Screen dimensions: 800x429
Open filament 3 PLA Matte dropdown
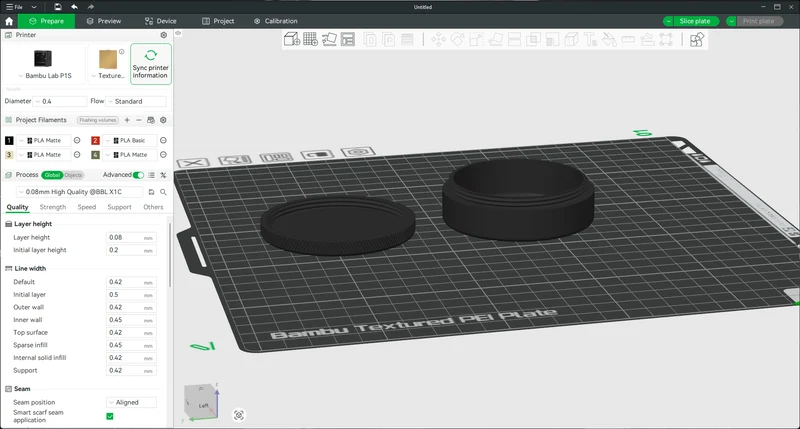44,155
